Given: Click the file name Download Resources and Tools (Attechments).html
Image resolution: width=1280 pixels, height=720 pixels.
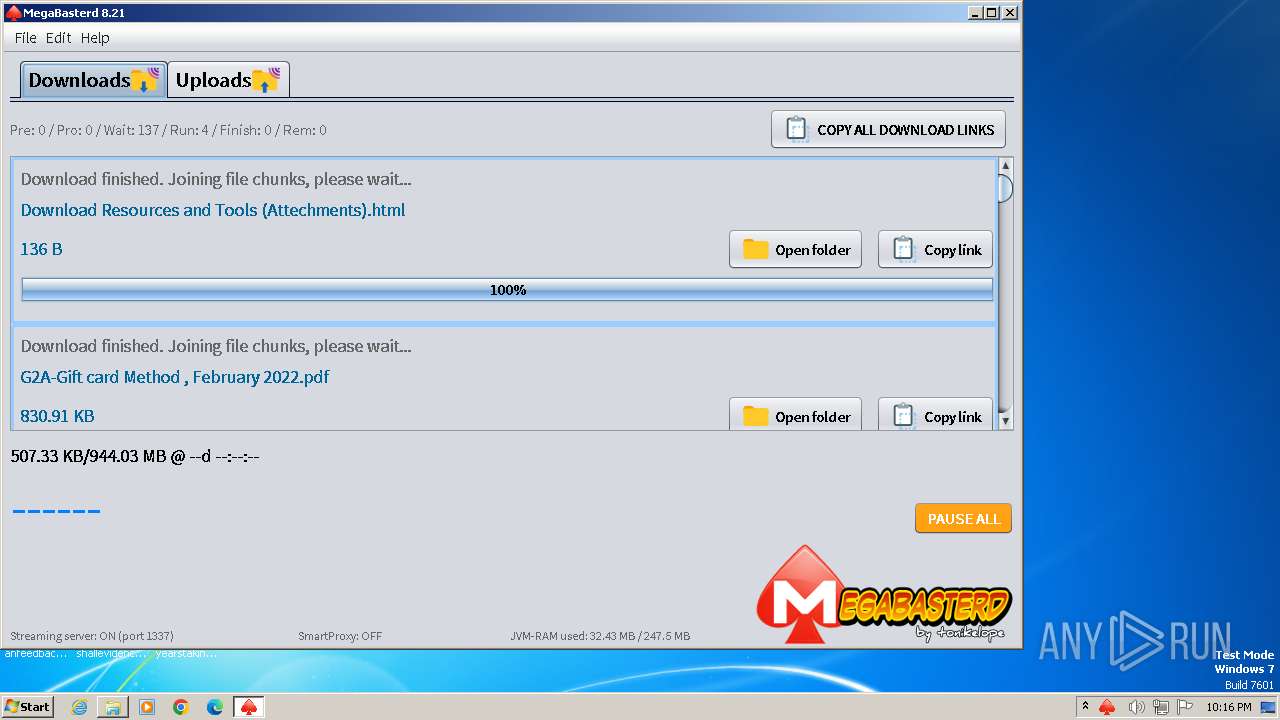Looking at the screenshot, I should coord(213,210).
